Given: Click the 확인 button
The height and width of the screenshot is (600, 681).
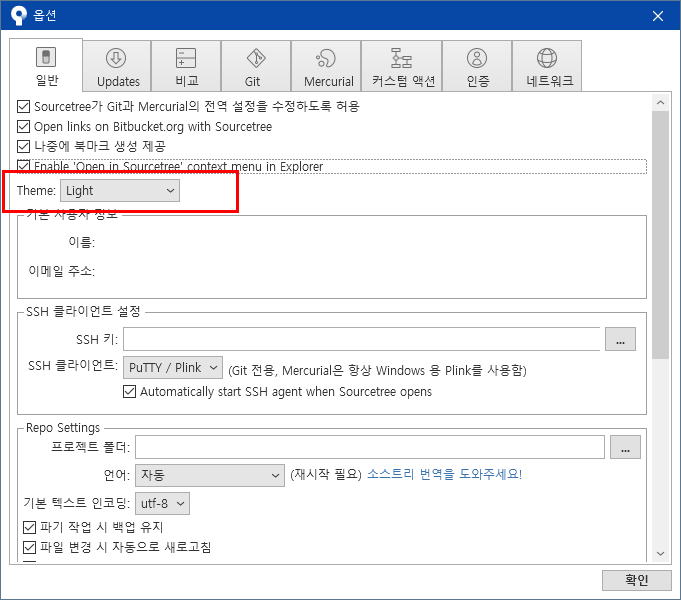Looking at the screenshot, I should point(637,580).
